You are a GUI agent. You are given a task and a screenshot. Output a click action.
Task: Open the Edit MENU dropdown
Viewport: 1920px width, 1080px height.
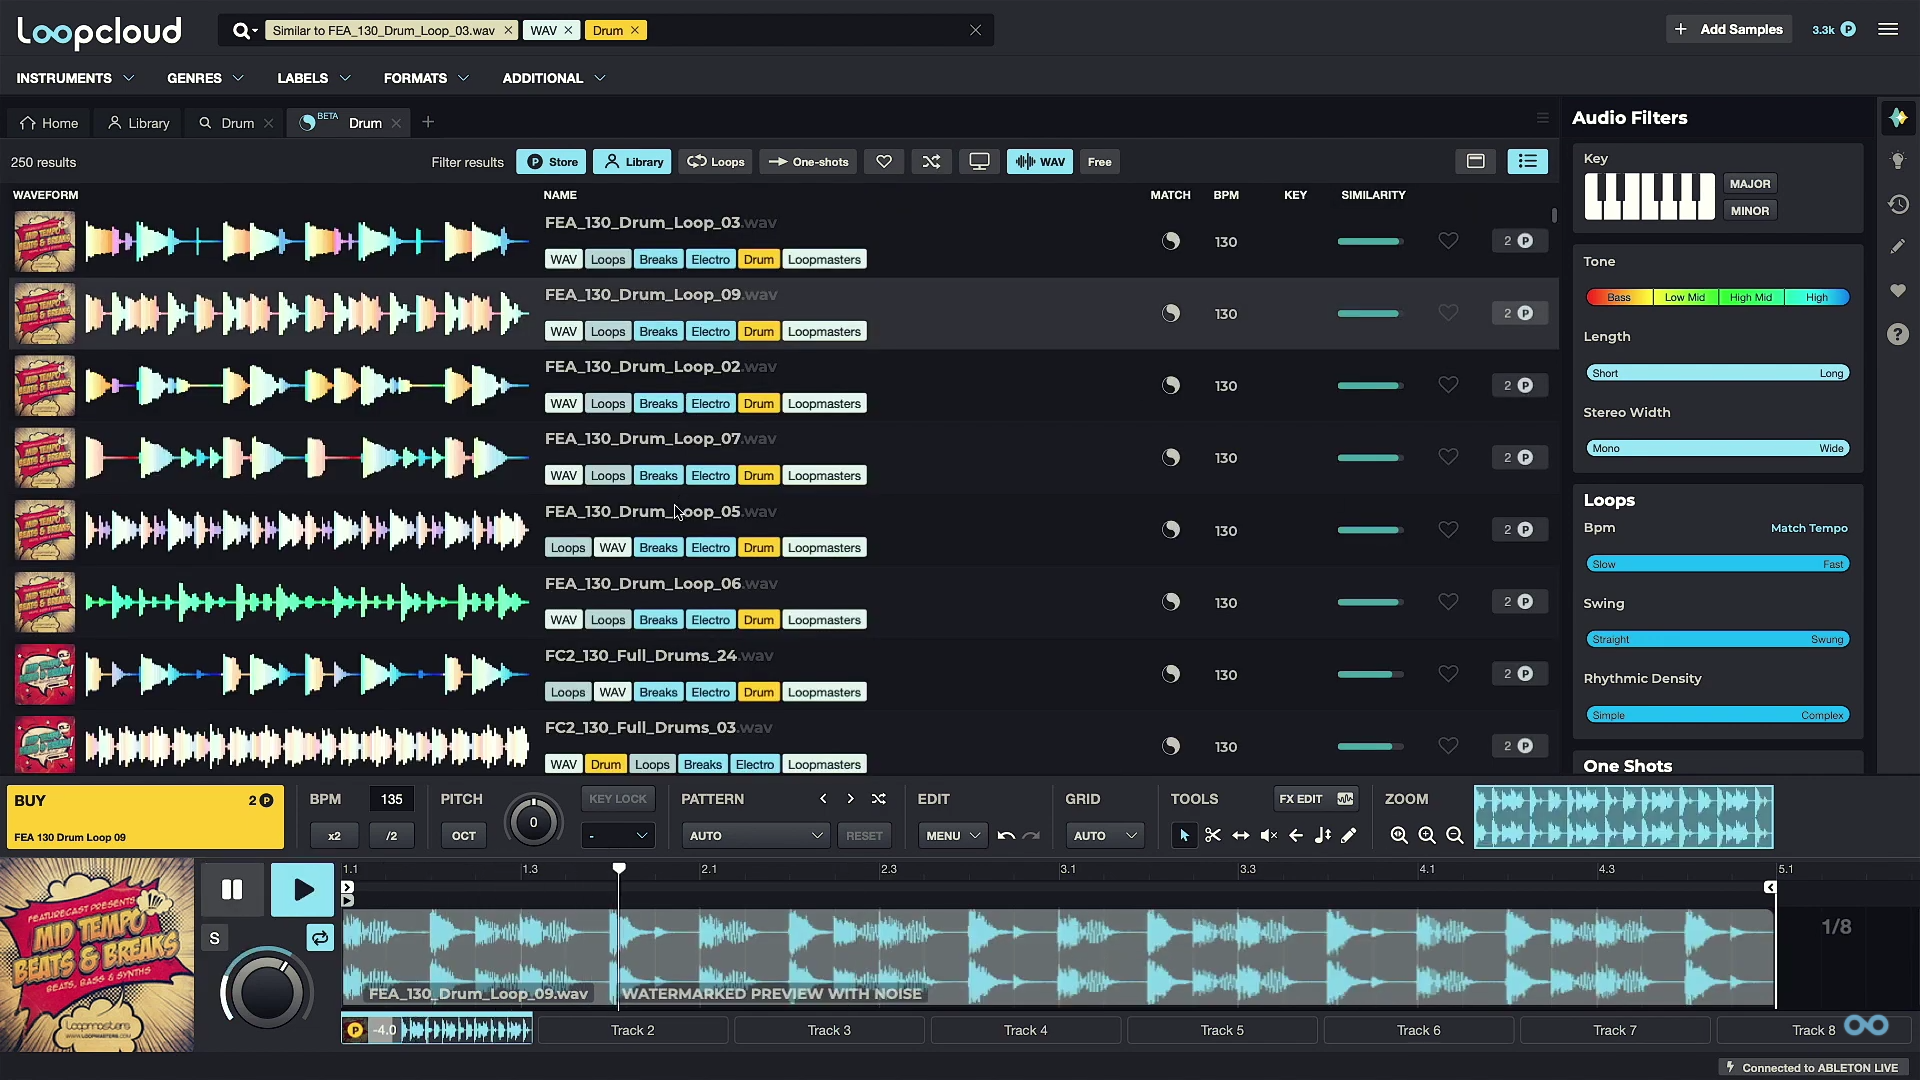(x=951, y=835)
